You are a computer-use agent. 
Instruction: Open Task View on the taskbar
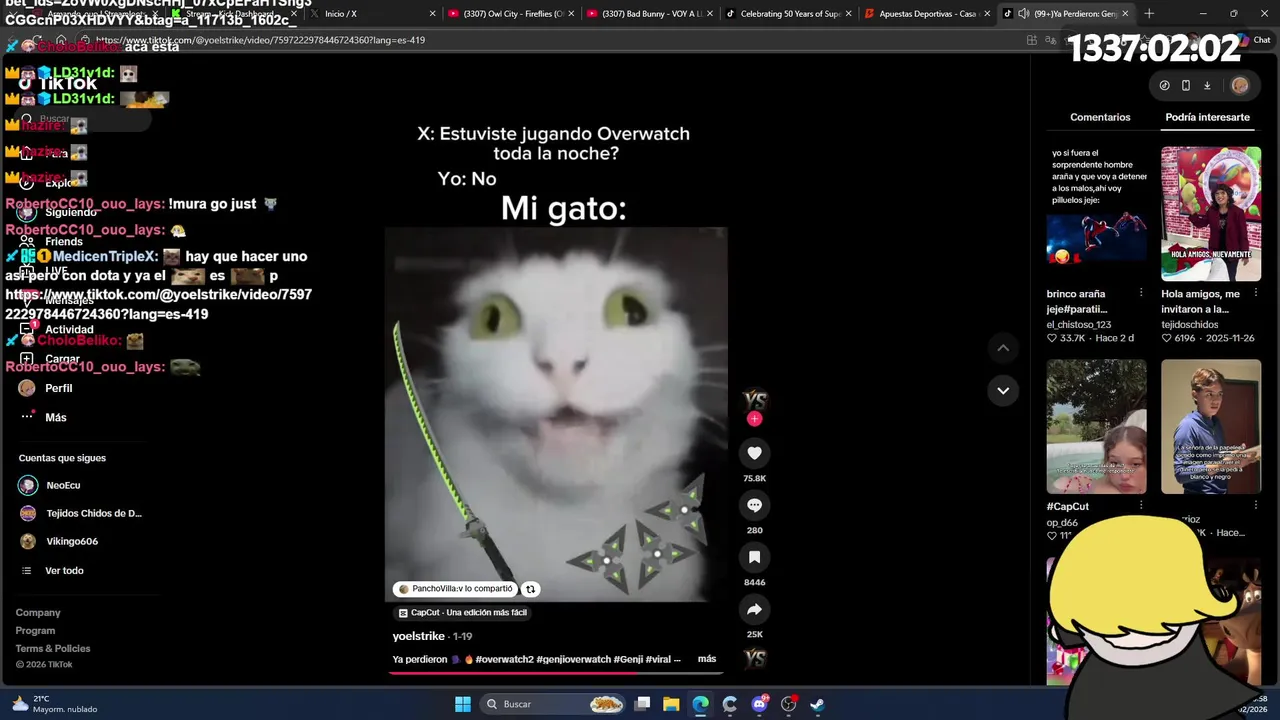coord(642,704)
